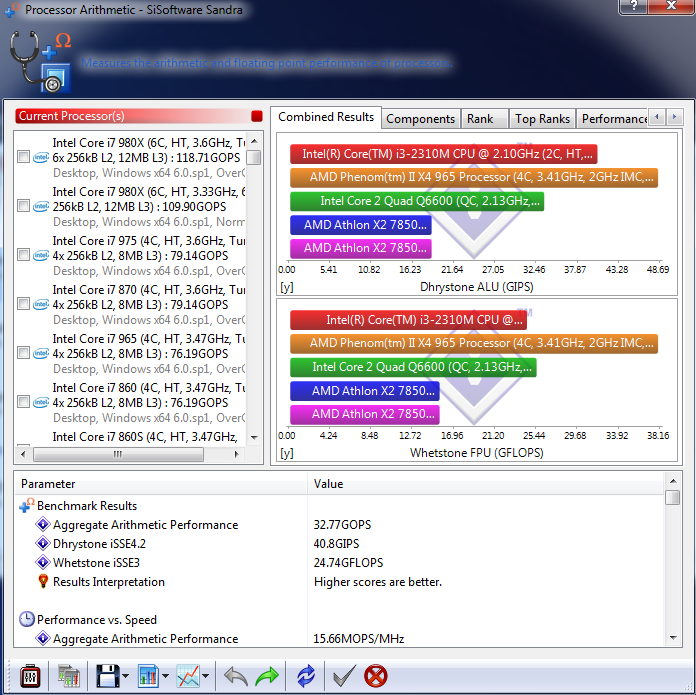Click the stethoscope module icon in header
This screenshot has width=696, height=695.
[40, 61]
